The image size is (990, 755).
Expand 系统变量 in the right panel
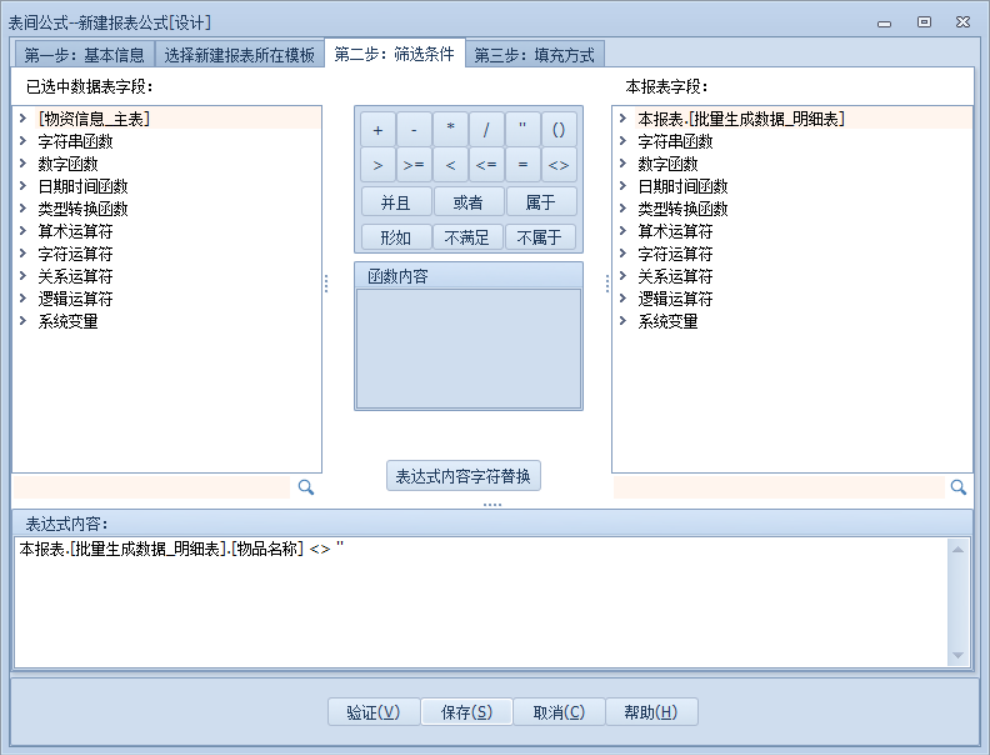click(623, 322)
